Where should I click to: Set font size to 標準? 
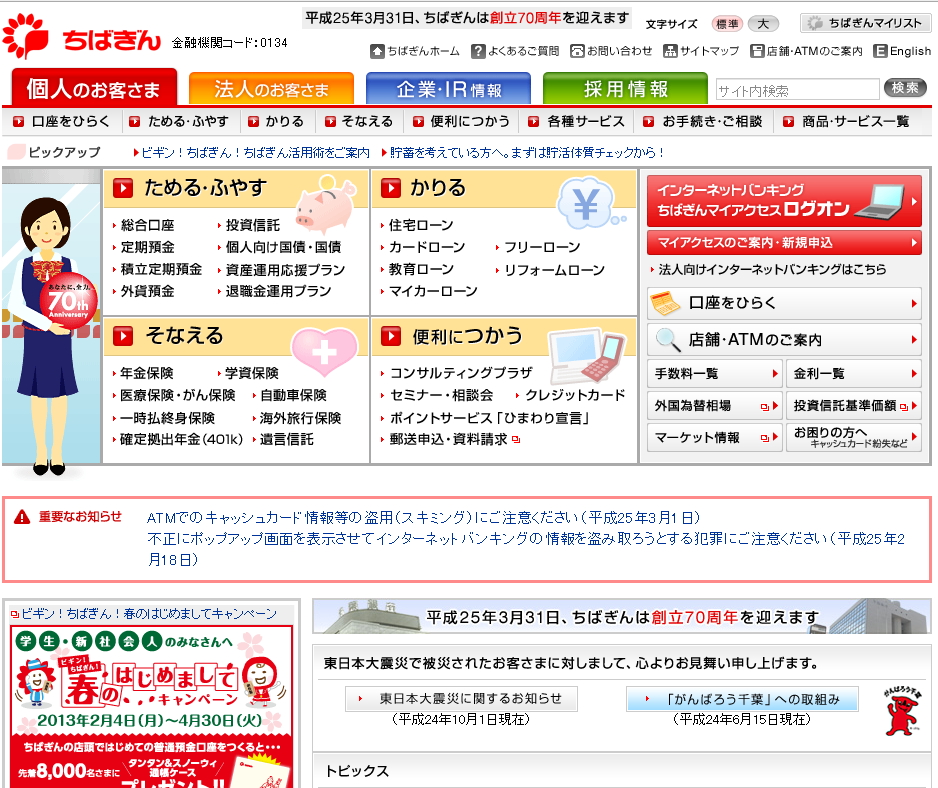pyautogui.click(x=726, y=24)
